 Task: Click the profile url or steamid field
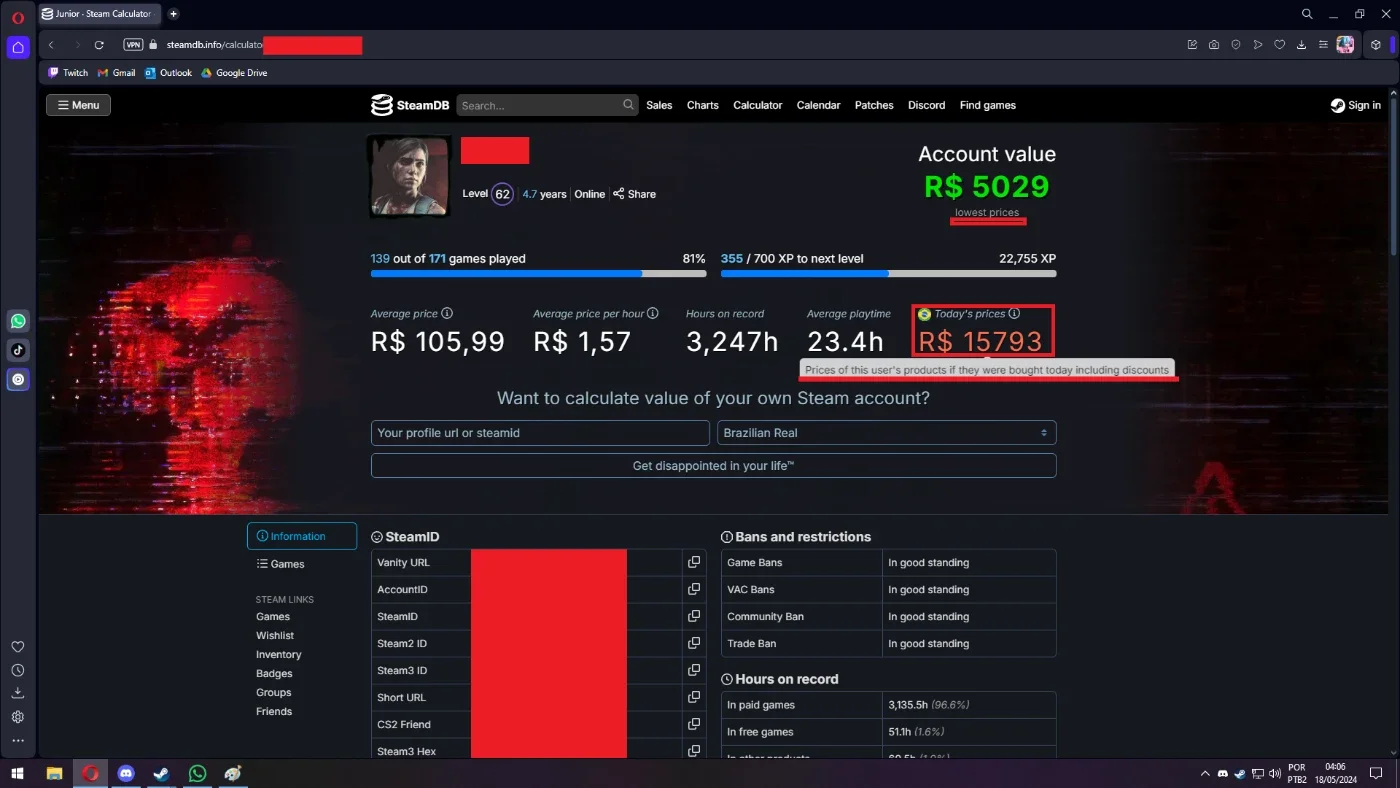click(x=540, y=433)
